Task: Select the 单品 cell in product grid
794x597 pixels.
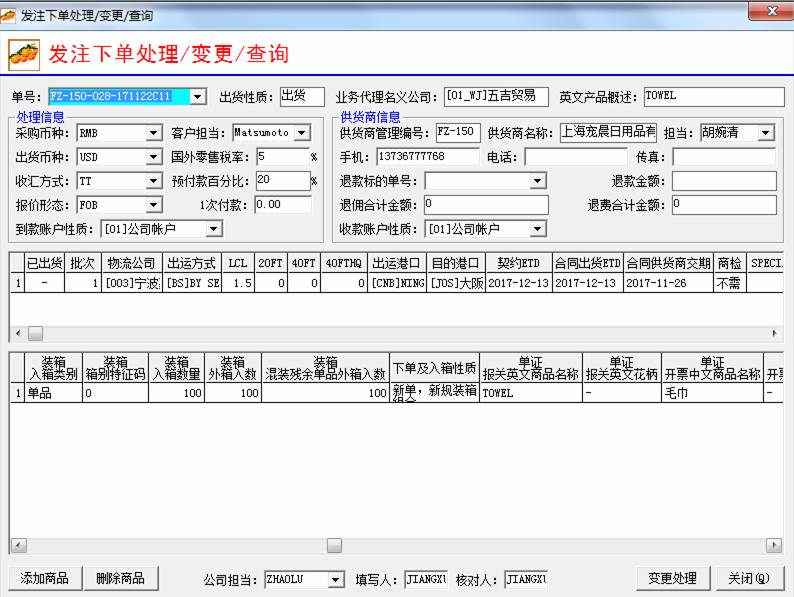Action: coord(53,393)
